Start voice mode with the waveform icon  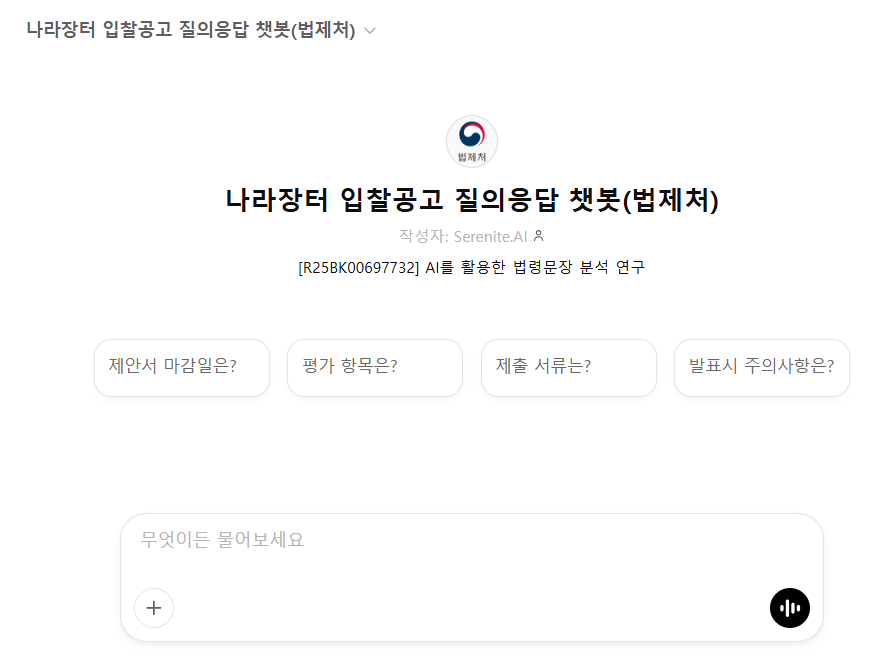click(790, 607)
